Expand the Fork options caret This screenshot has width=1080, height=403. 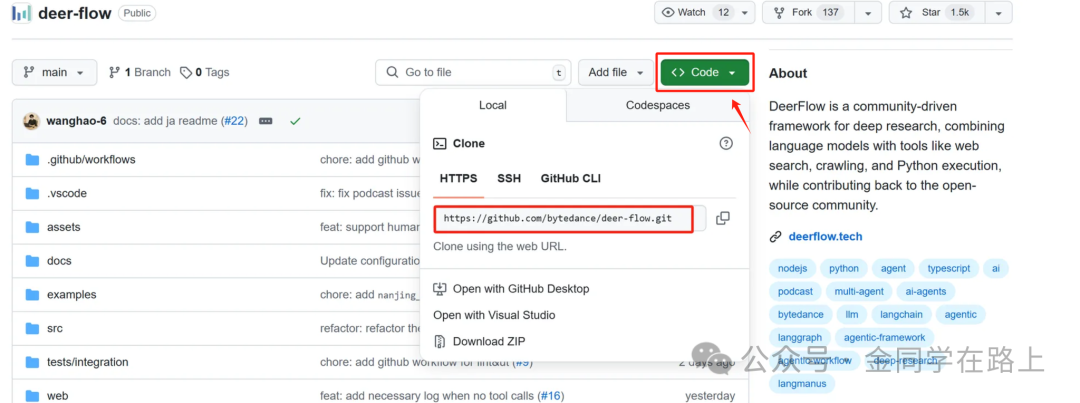869,12
